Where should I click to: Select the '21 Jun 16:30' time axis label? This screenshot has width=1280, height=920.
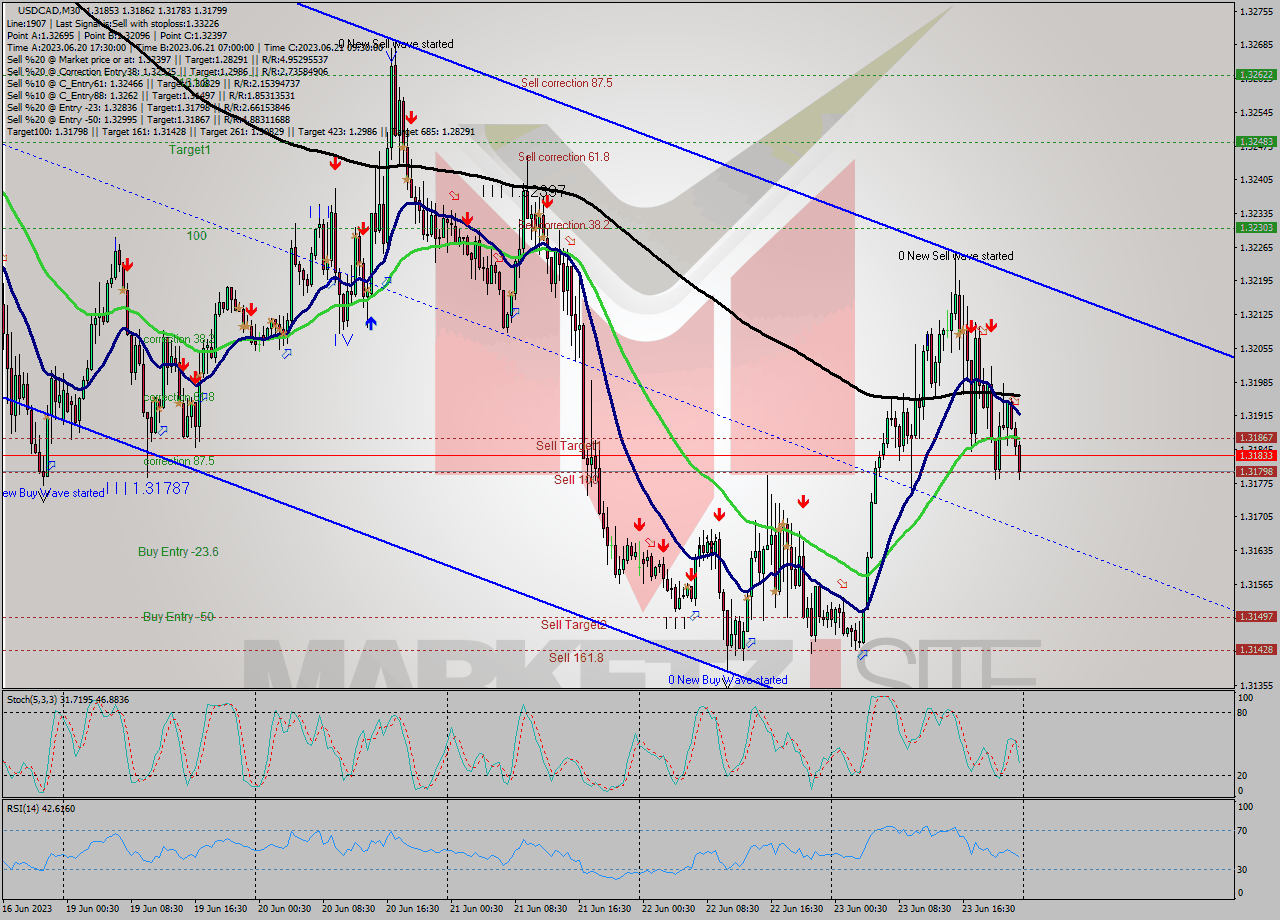point(607,909)
